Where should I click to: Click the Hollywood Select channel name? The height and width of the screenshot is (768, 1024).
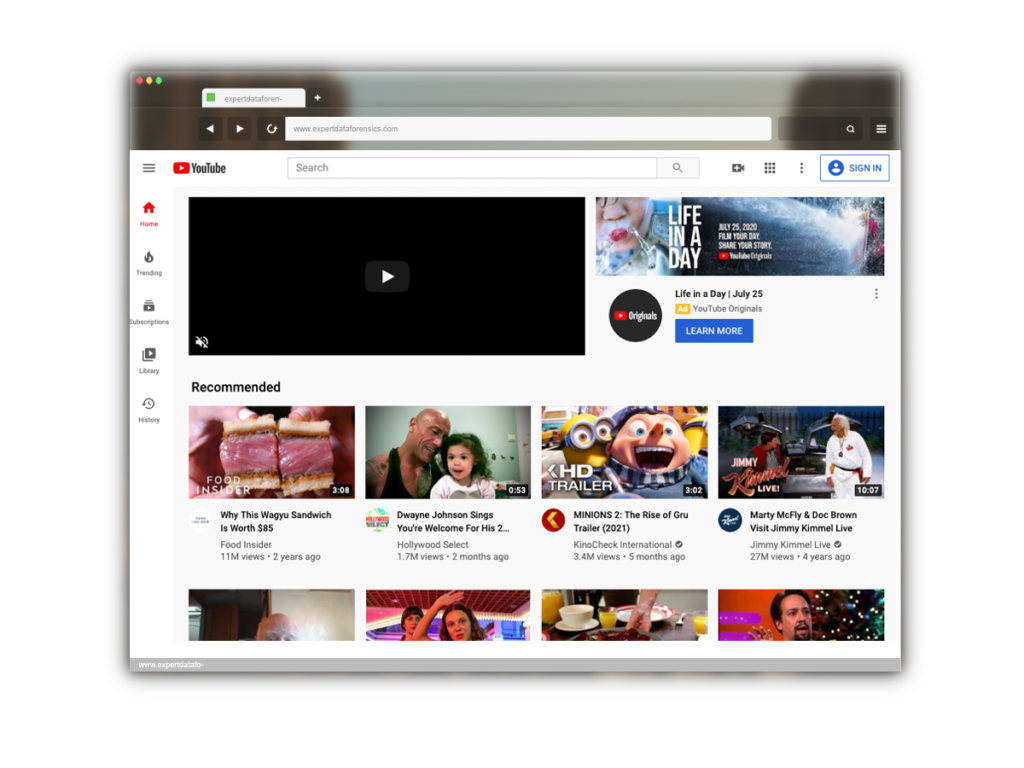[432, 545]
